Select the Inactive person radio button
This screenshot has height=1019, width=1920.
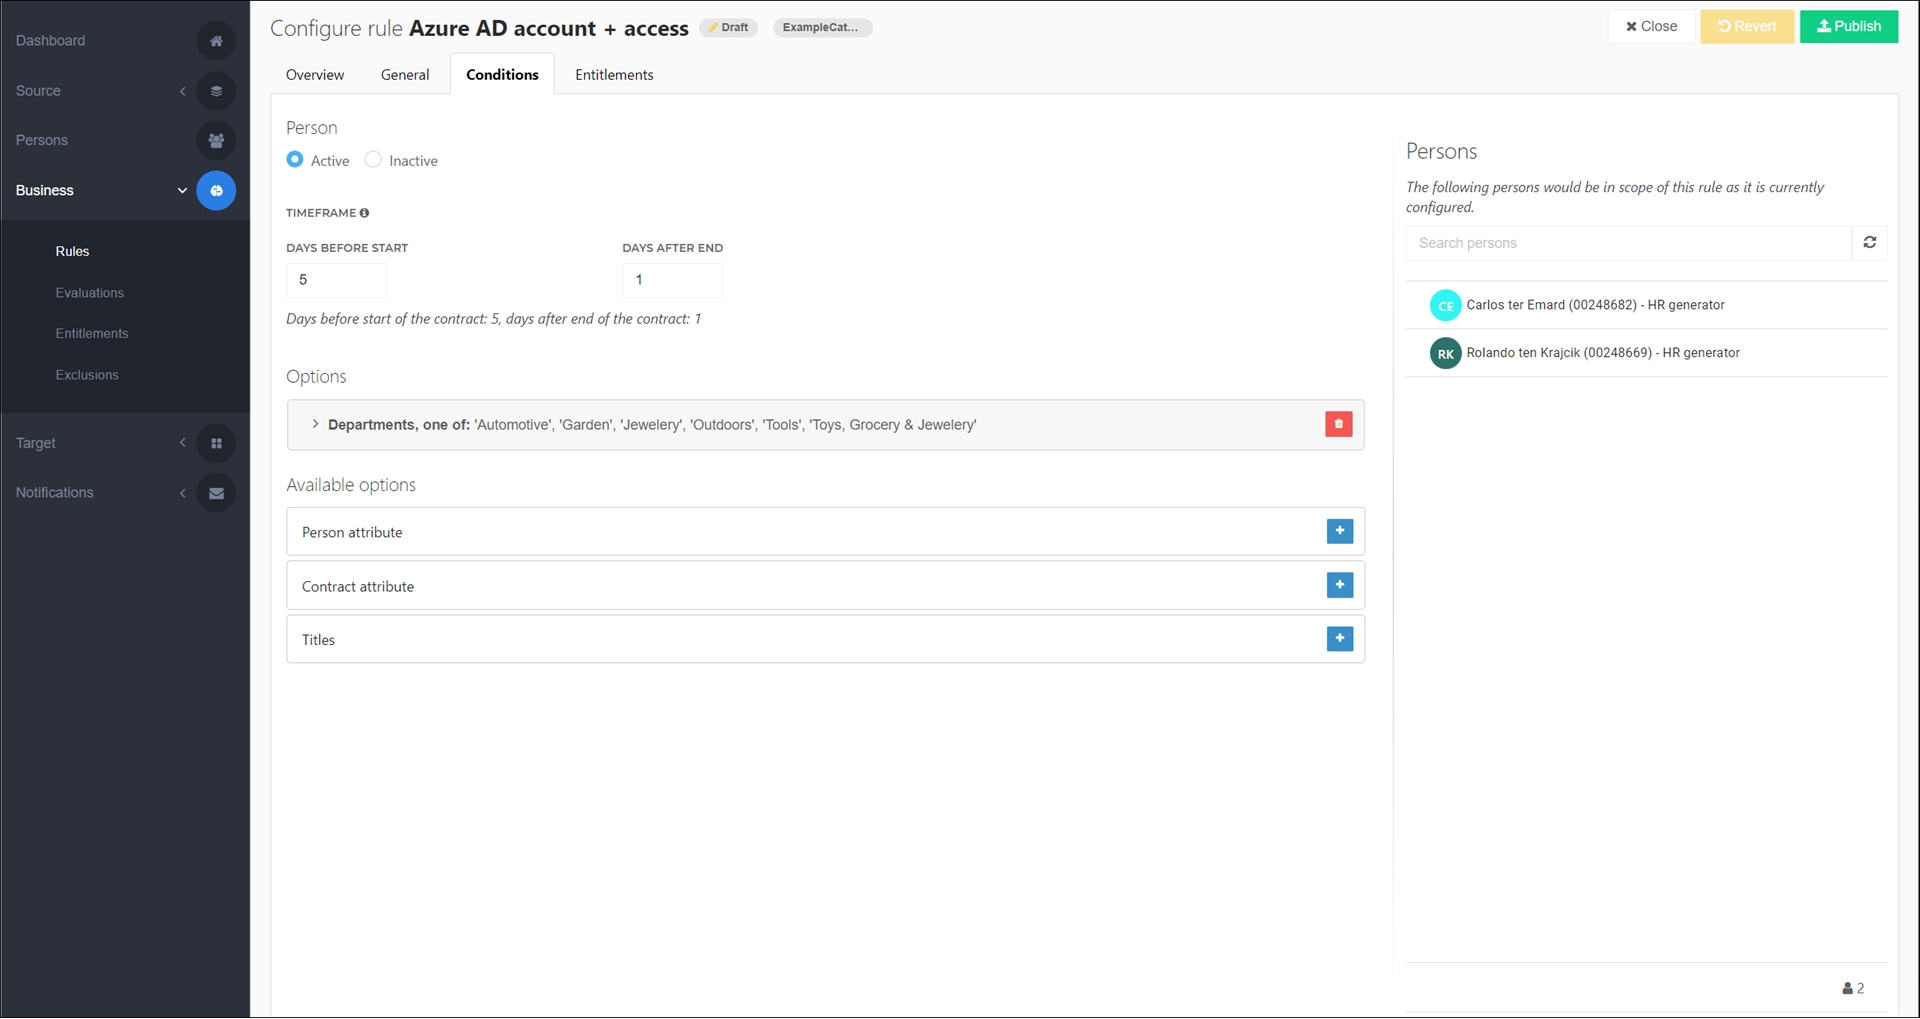pos(373,160)
